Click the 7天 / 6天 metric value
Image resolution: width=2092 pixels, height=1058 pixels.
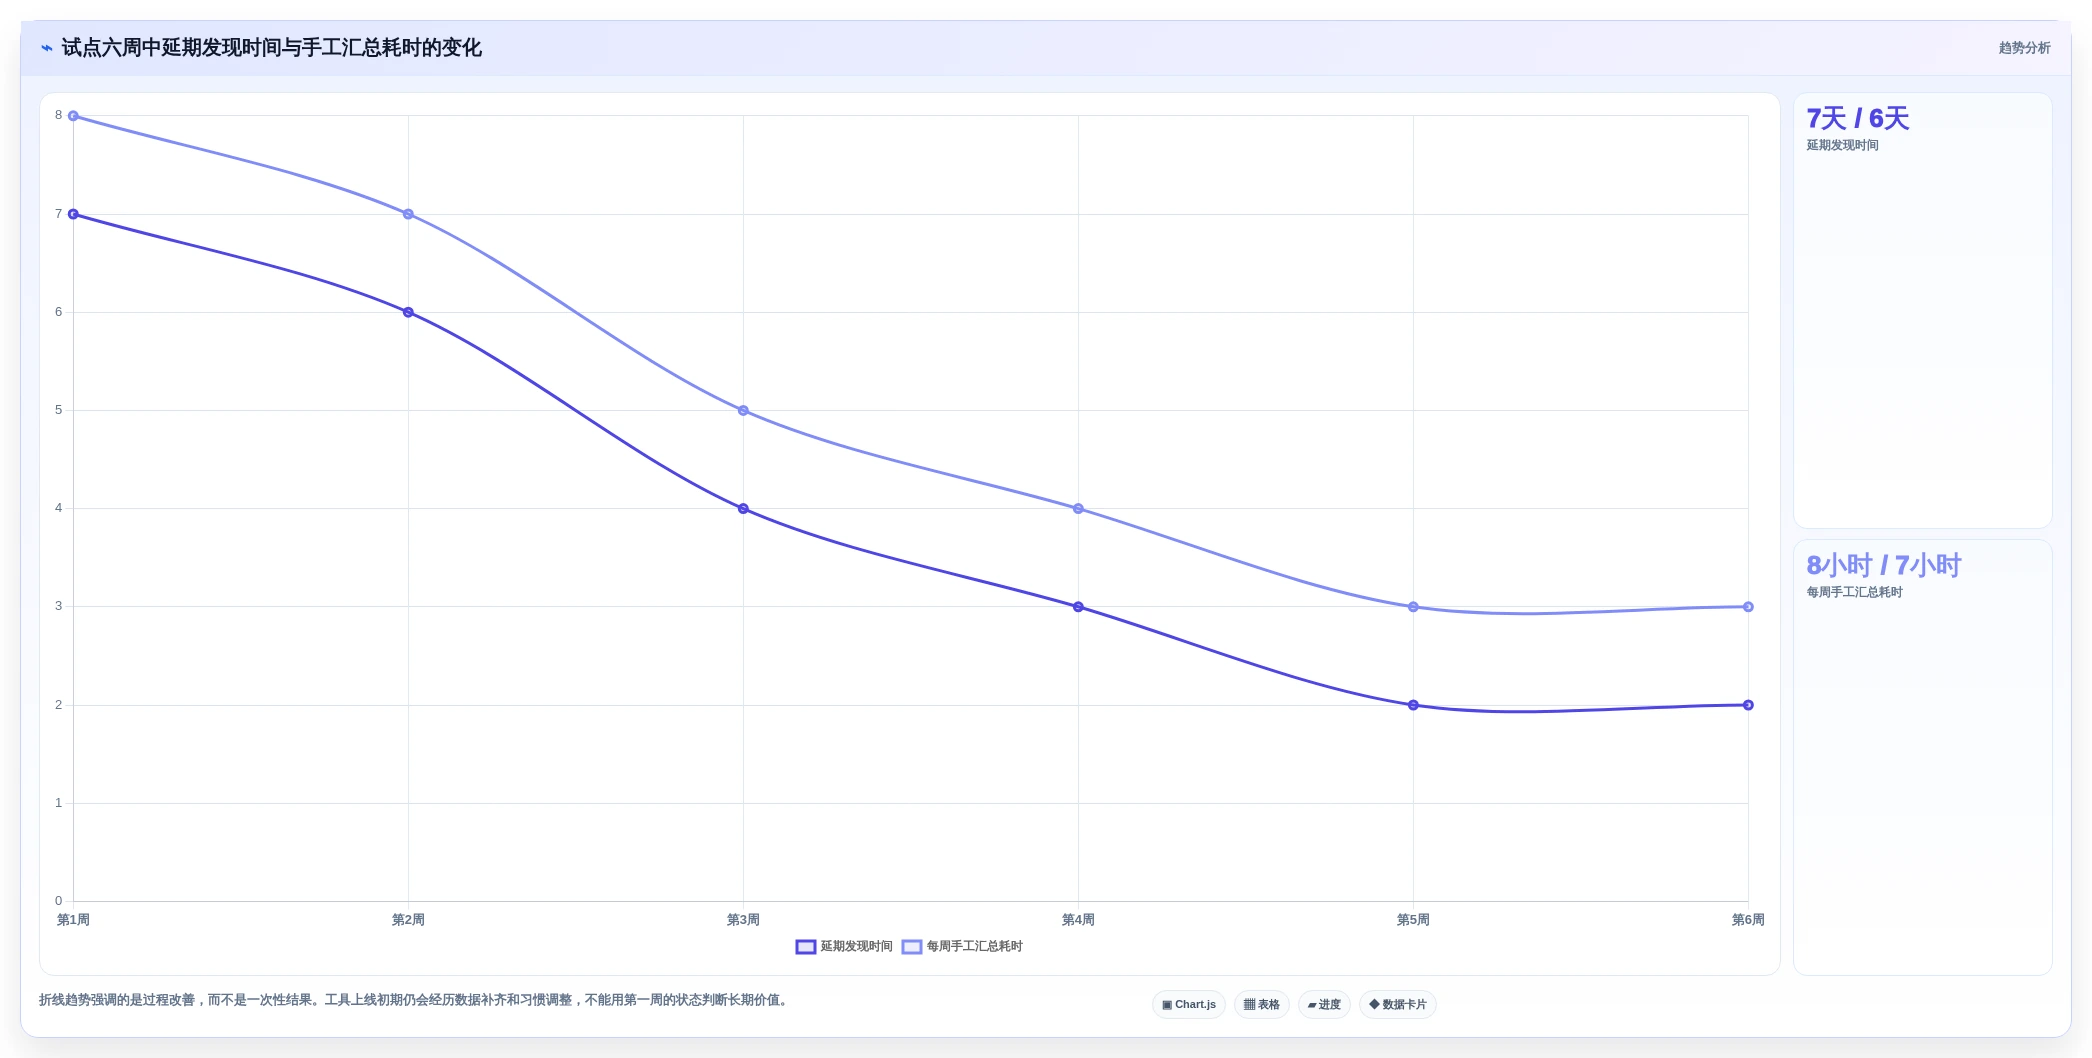(1858, 119)
